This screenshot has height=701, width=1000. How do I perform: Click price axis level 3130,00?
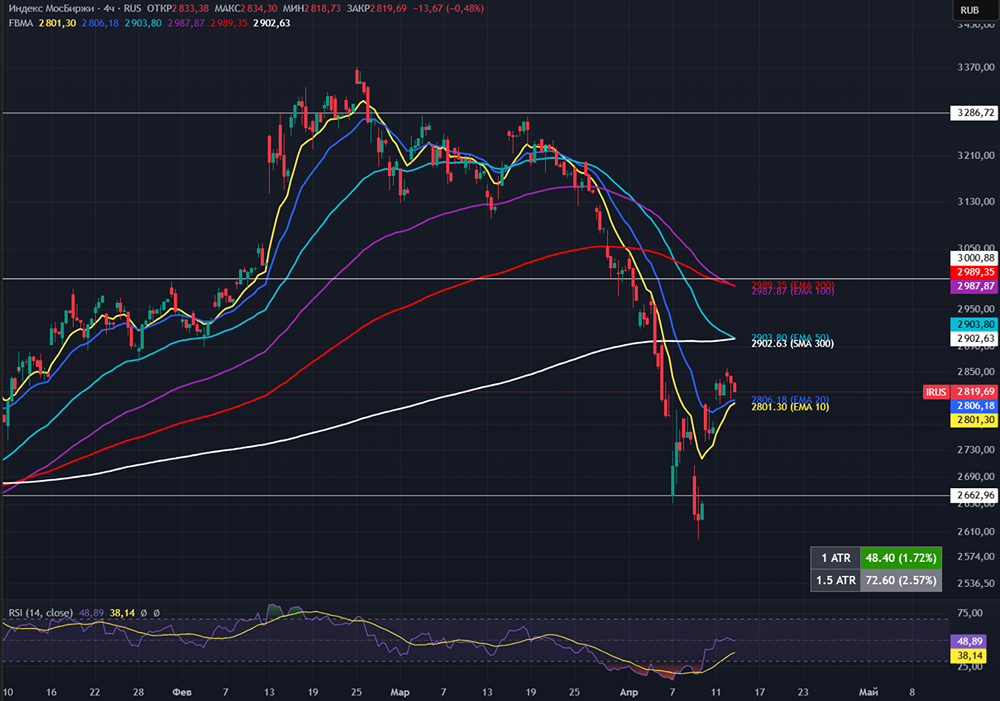click(x=976, y=202)
